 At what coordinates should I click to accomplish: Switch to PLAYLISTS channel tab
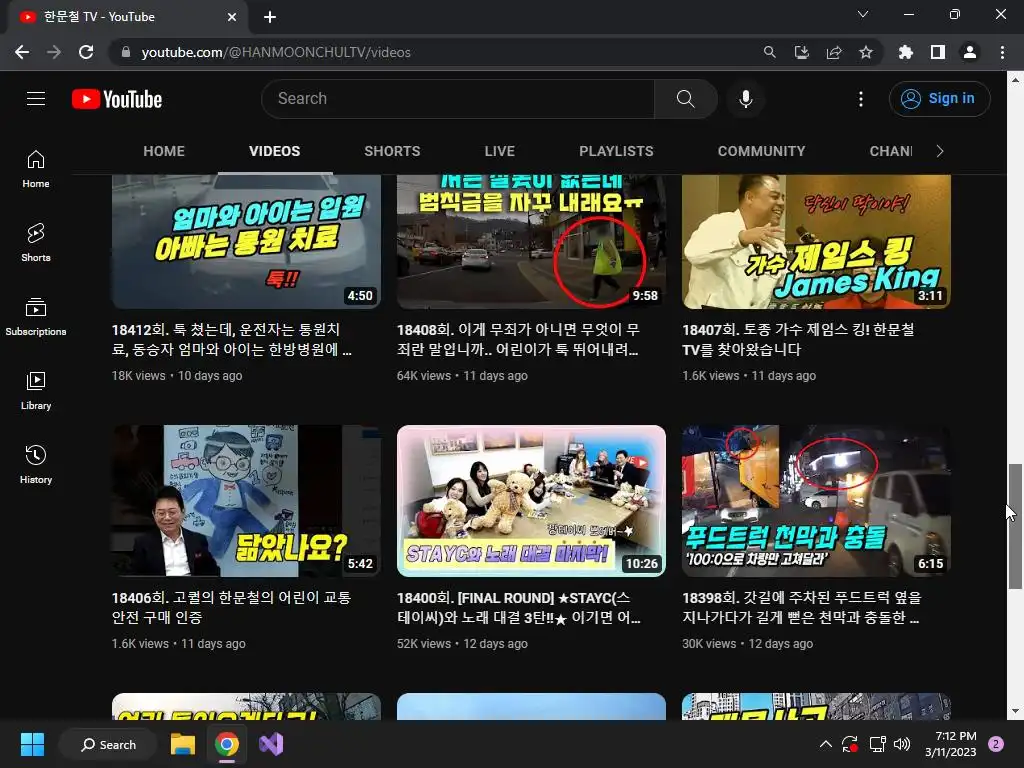tap(616, 151)
